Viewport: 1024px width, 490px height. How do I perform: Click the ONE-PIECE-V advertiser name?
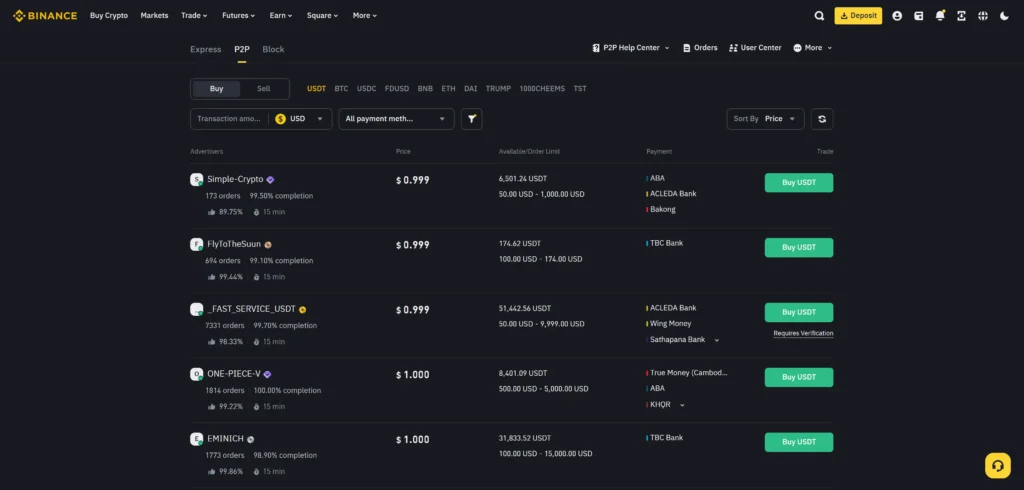(234, 374)
